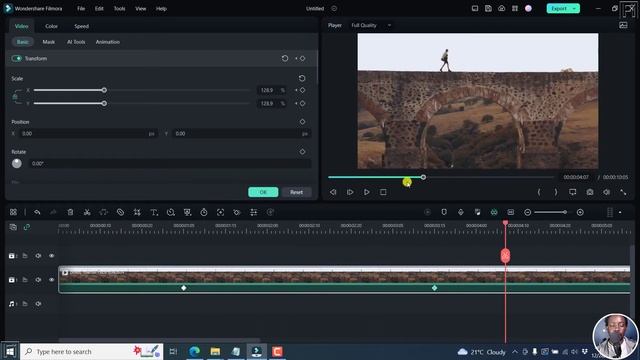Click the Reset button
640x360 pixels.
point(297,192)
